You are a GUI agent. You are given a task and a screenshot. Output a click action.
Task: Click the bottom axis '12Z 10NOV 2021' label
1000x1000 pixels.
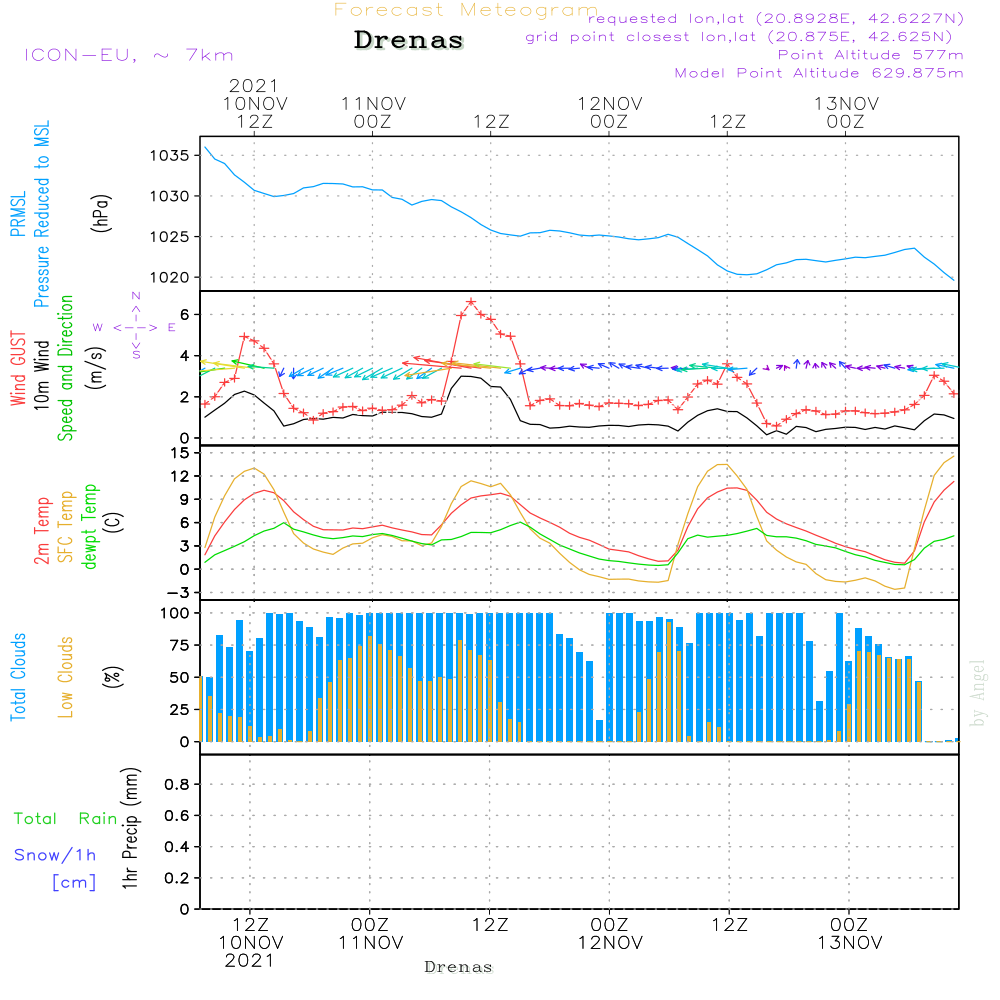(251, 943)
